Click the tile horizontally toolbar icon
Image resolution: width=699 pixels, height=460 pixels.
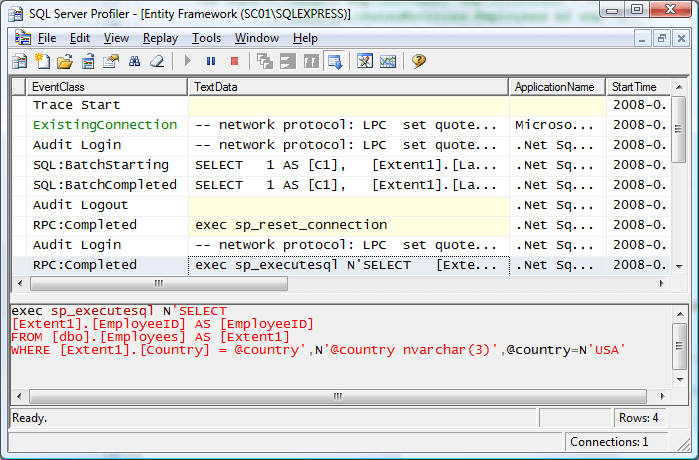pyautogui.click(x=288, y=61)
